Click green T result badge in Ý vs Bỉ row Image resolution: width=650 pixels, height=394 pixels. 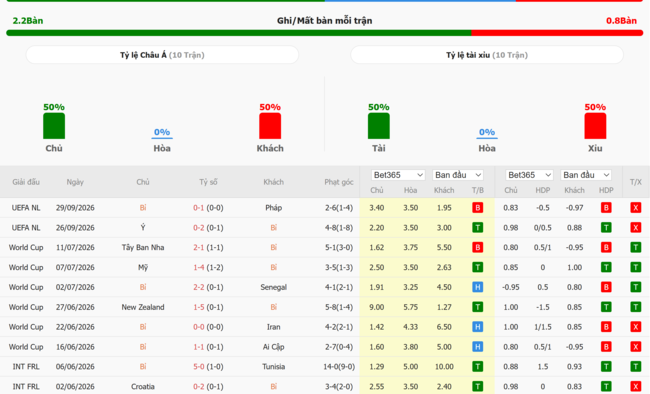pyautogui.click(x=478, y=228)
